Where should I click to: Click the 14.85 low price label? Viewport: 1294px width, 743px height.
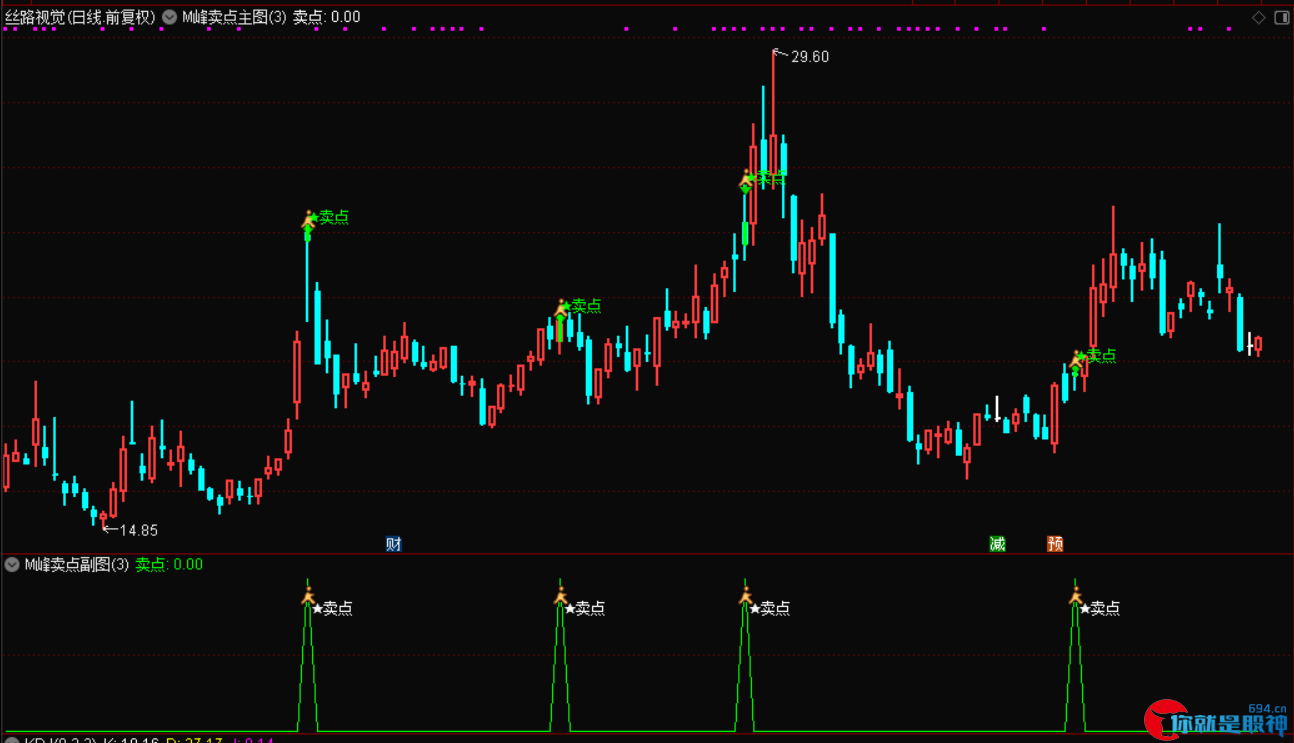[139, 530]
